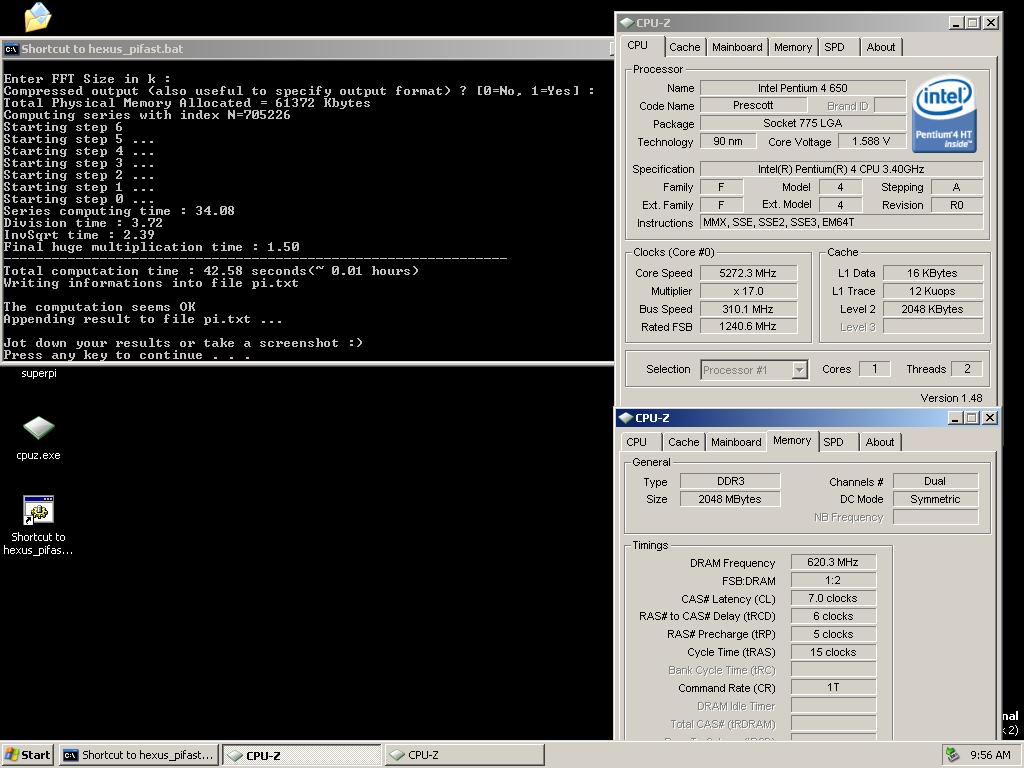Open the Start menu

[x=27, y=755]
